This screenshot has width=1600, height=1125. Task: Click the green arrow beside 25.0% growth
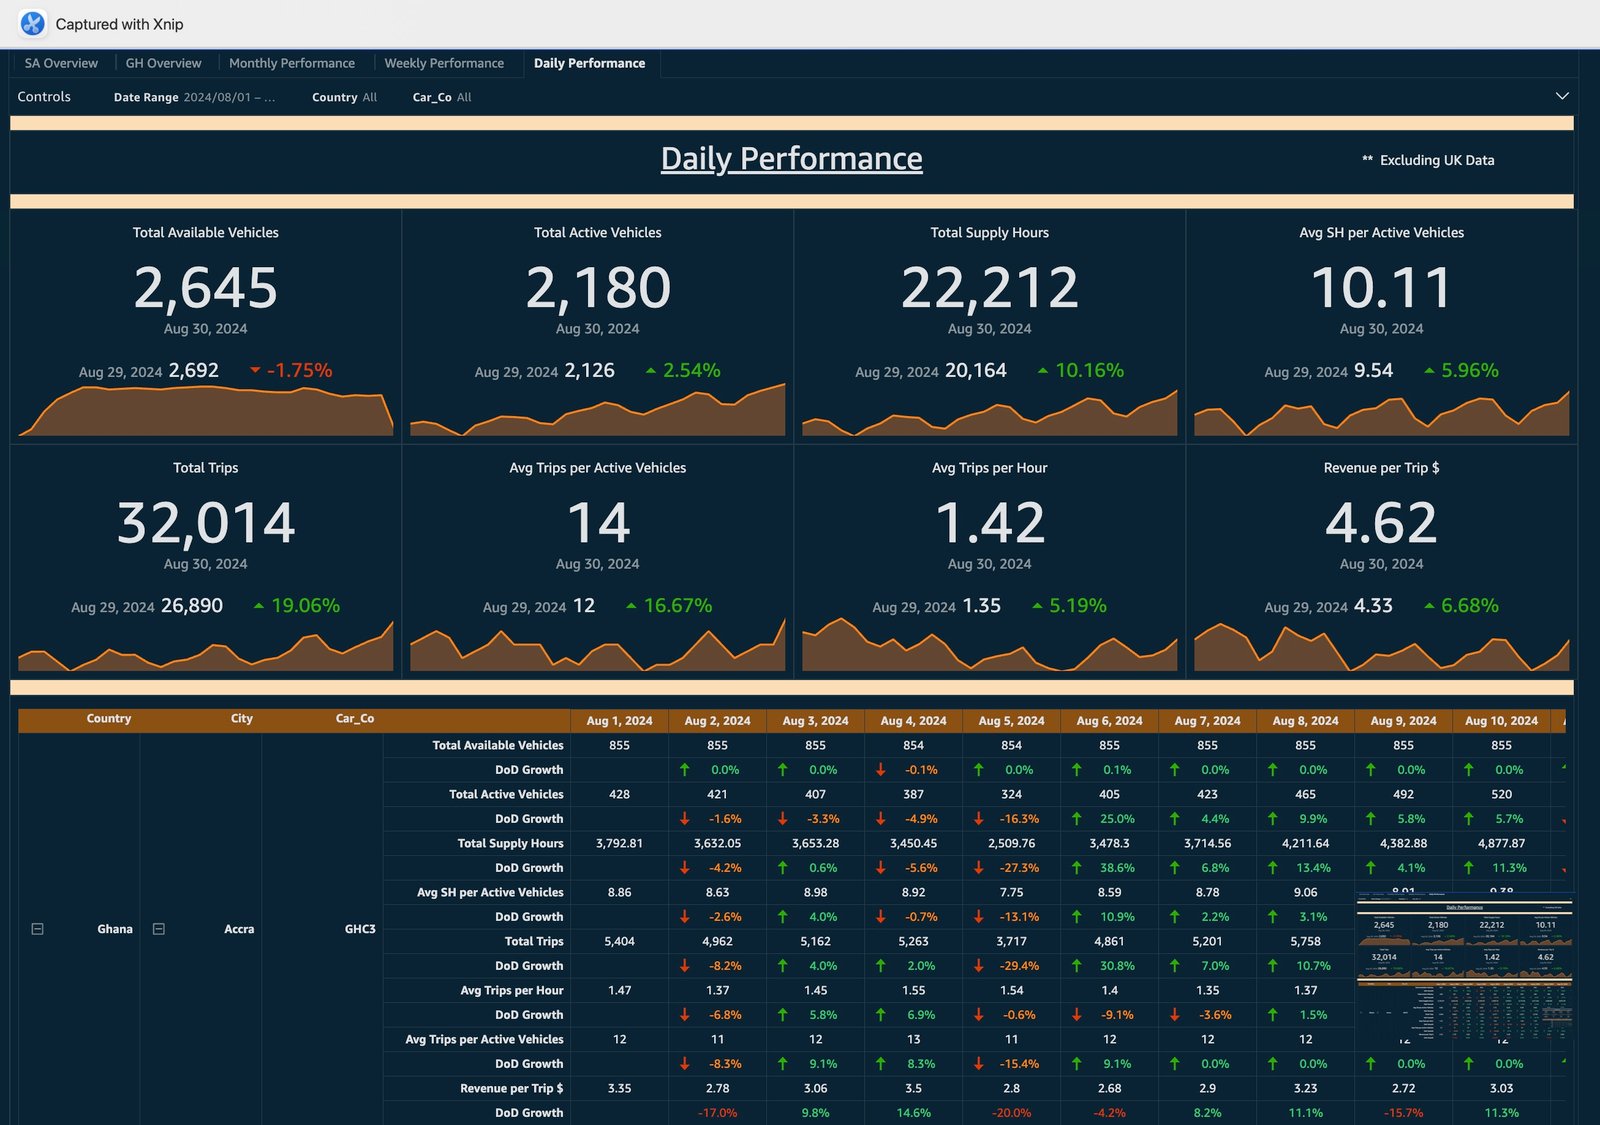[1077, 818]
